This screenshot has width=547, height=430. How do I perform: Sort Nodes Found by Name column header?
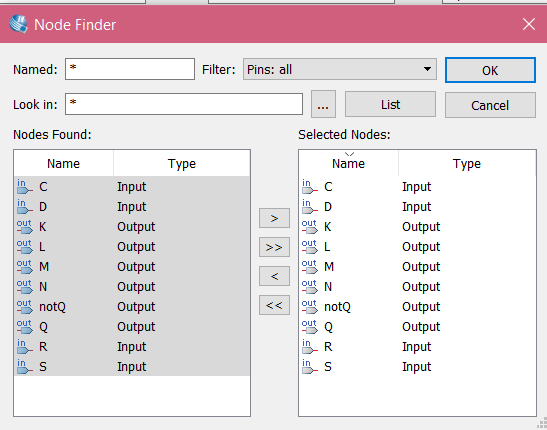click(x=63, y=163)
